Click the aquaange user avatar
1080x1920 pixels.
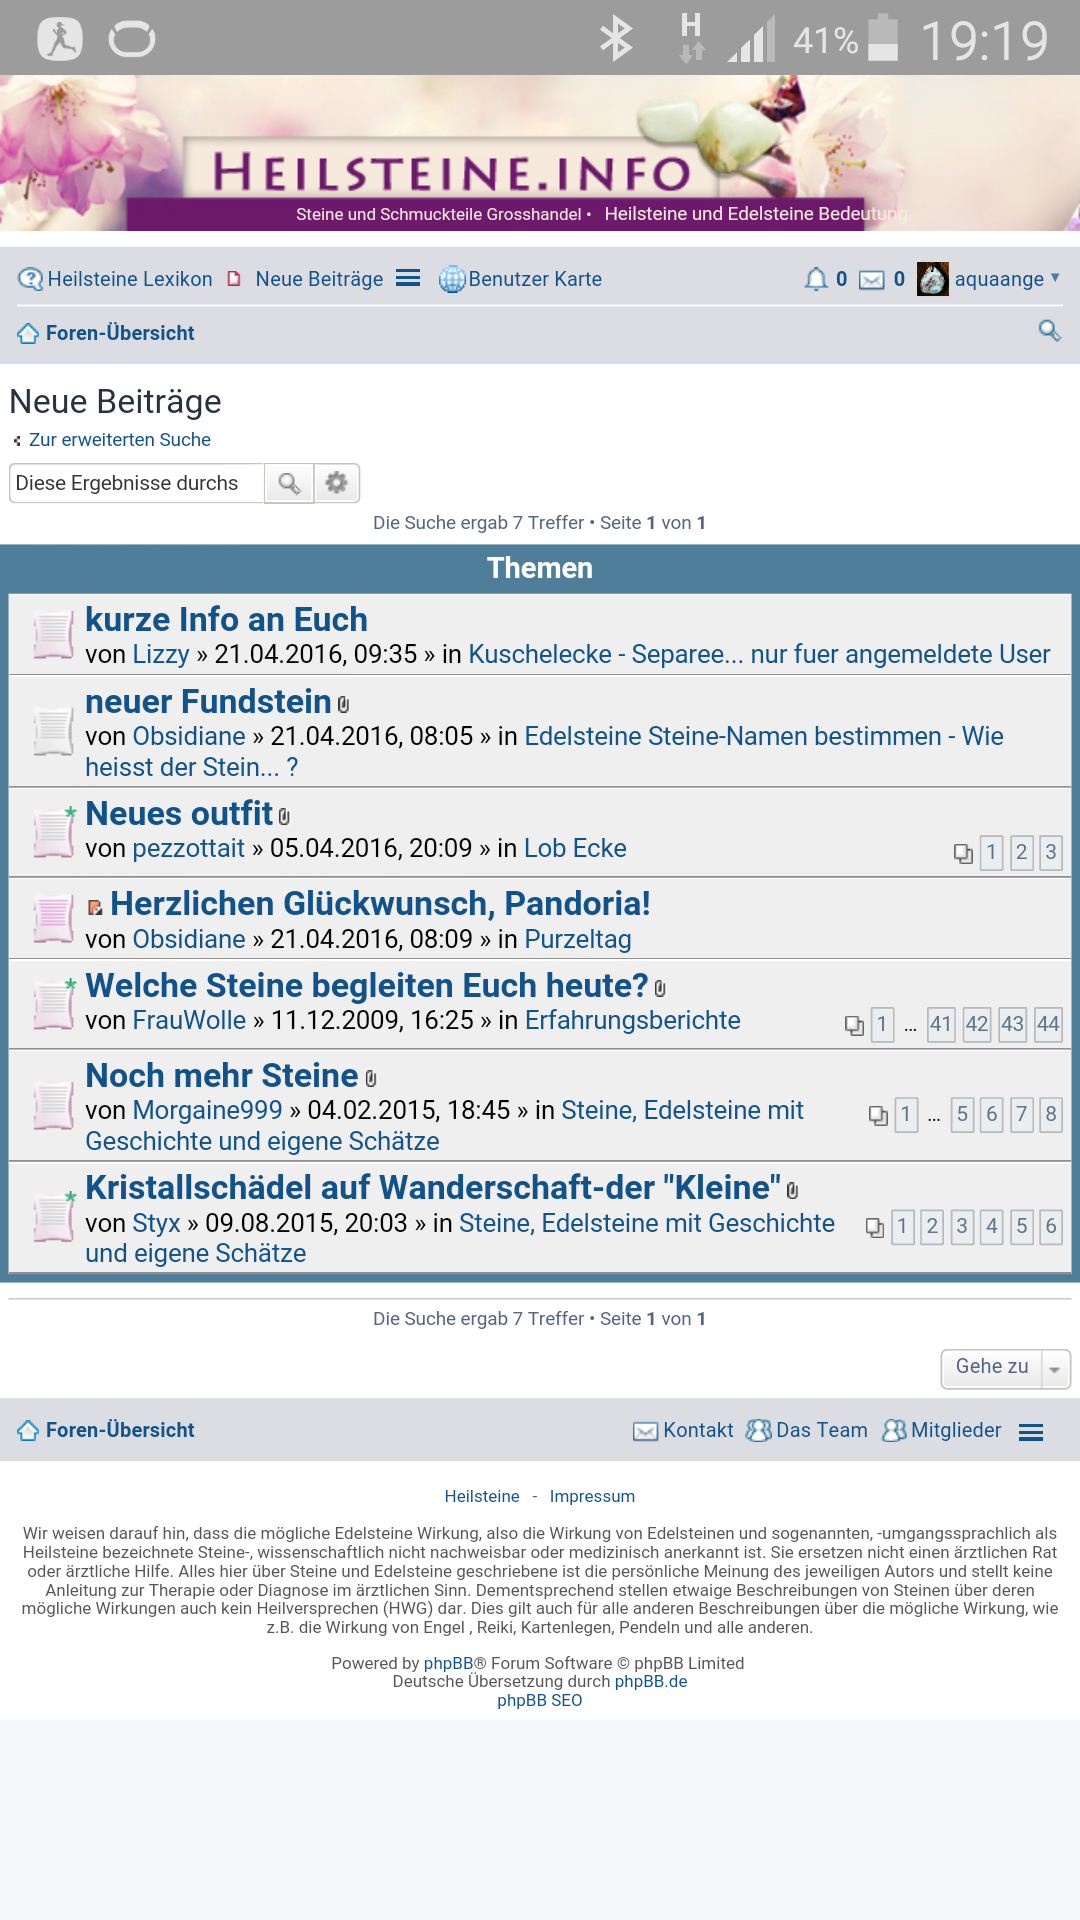(x=932, y=279)
